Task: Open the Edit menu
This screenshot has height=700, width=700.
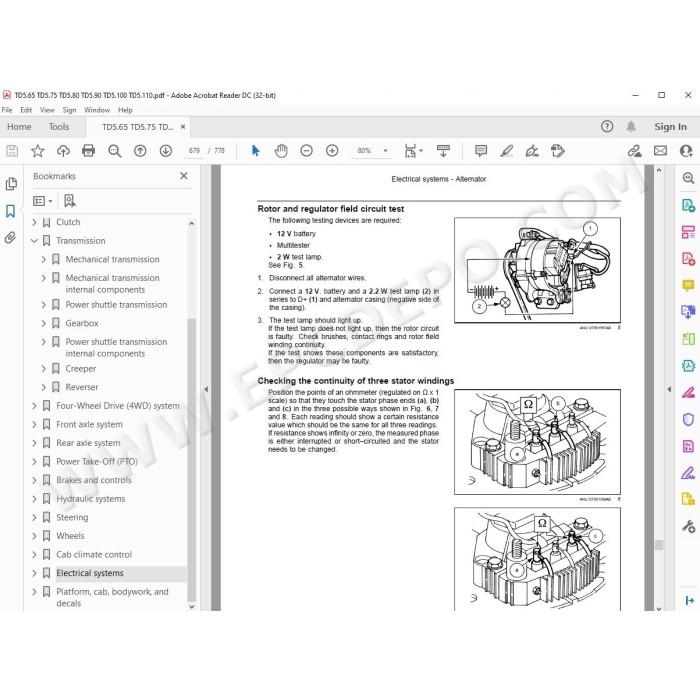Action: [x=26, y=110]
